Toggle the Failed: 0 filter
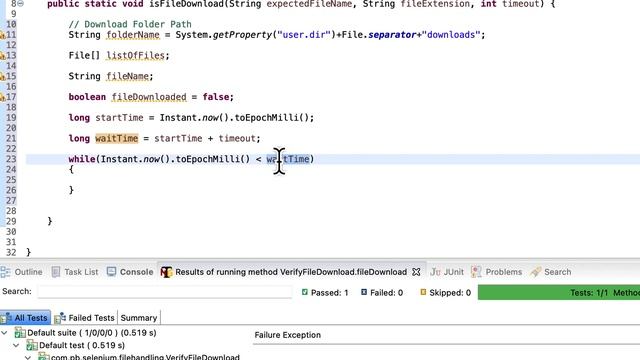Image resolution: width=640 pixels, height=360 pixels. point(382,293)
